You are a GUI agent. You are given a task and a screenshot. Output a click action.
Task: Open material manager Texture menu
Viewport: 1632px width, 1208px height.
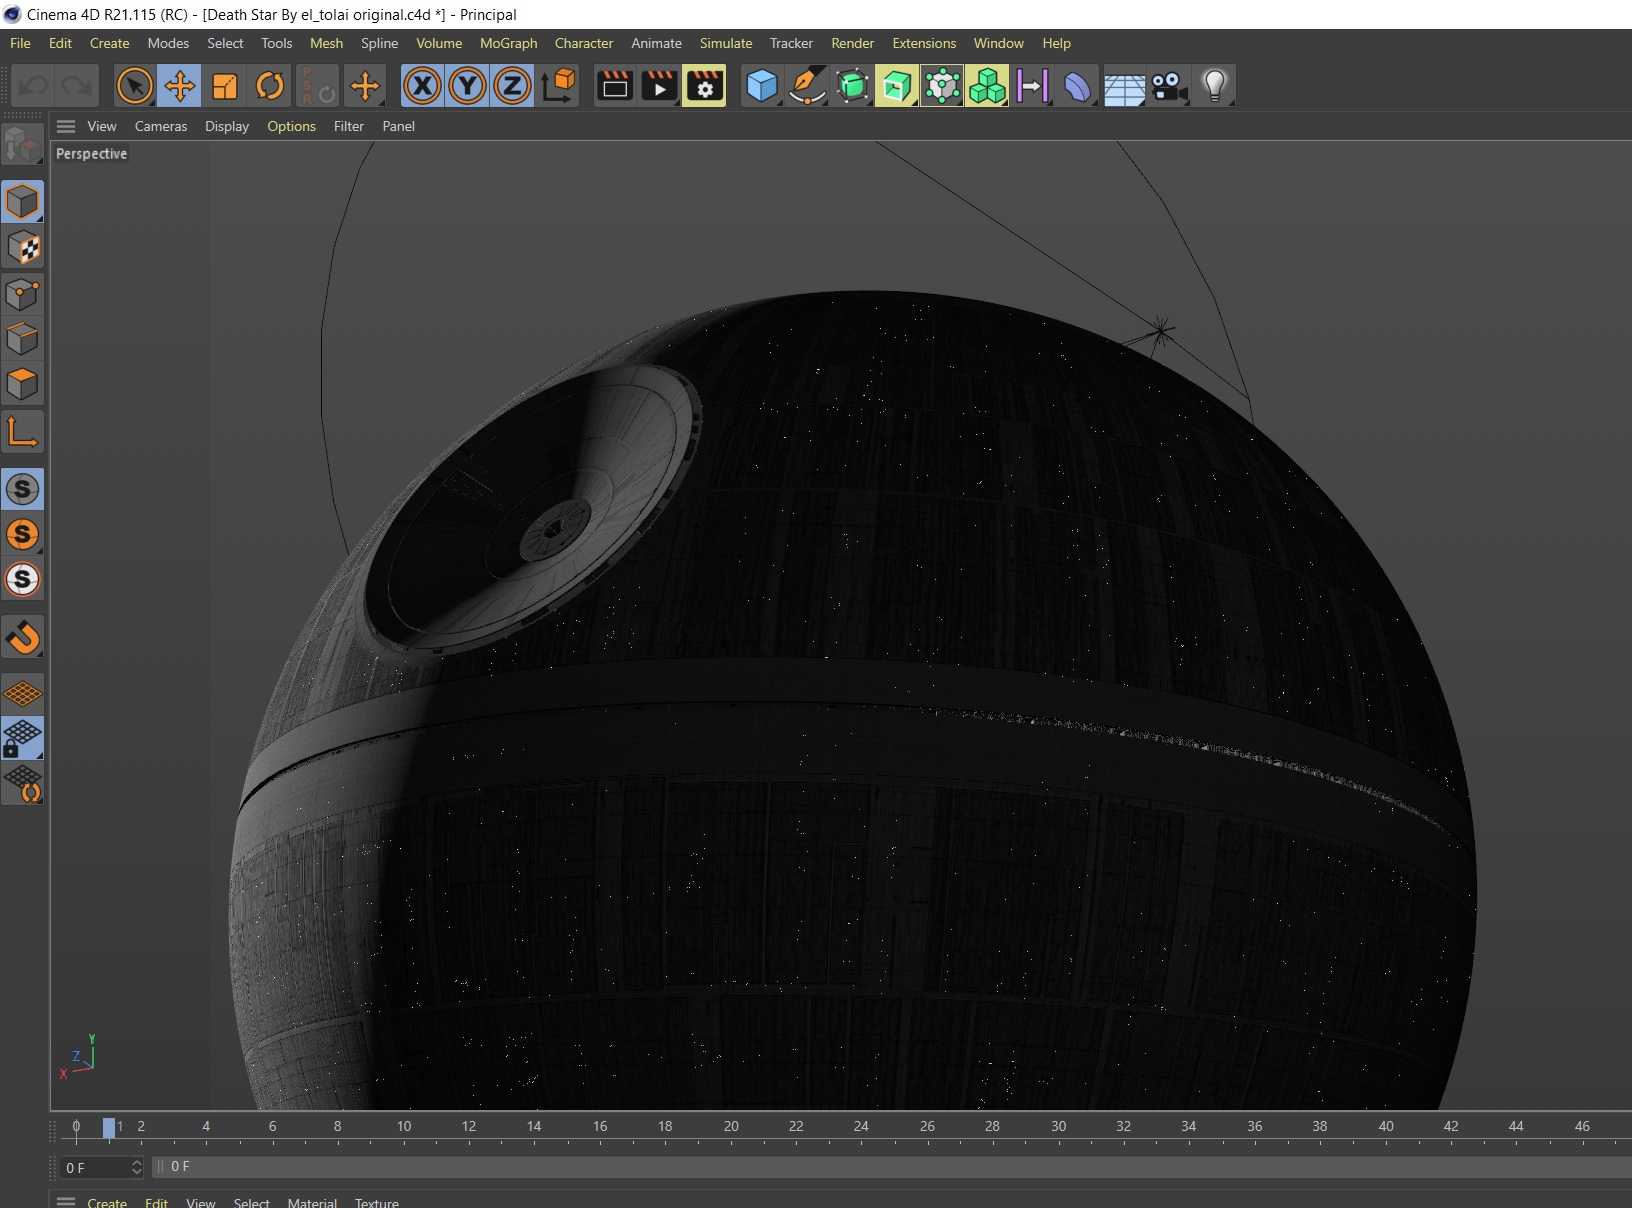coord(377,1202)
